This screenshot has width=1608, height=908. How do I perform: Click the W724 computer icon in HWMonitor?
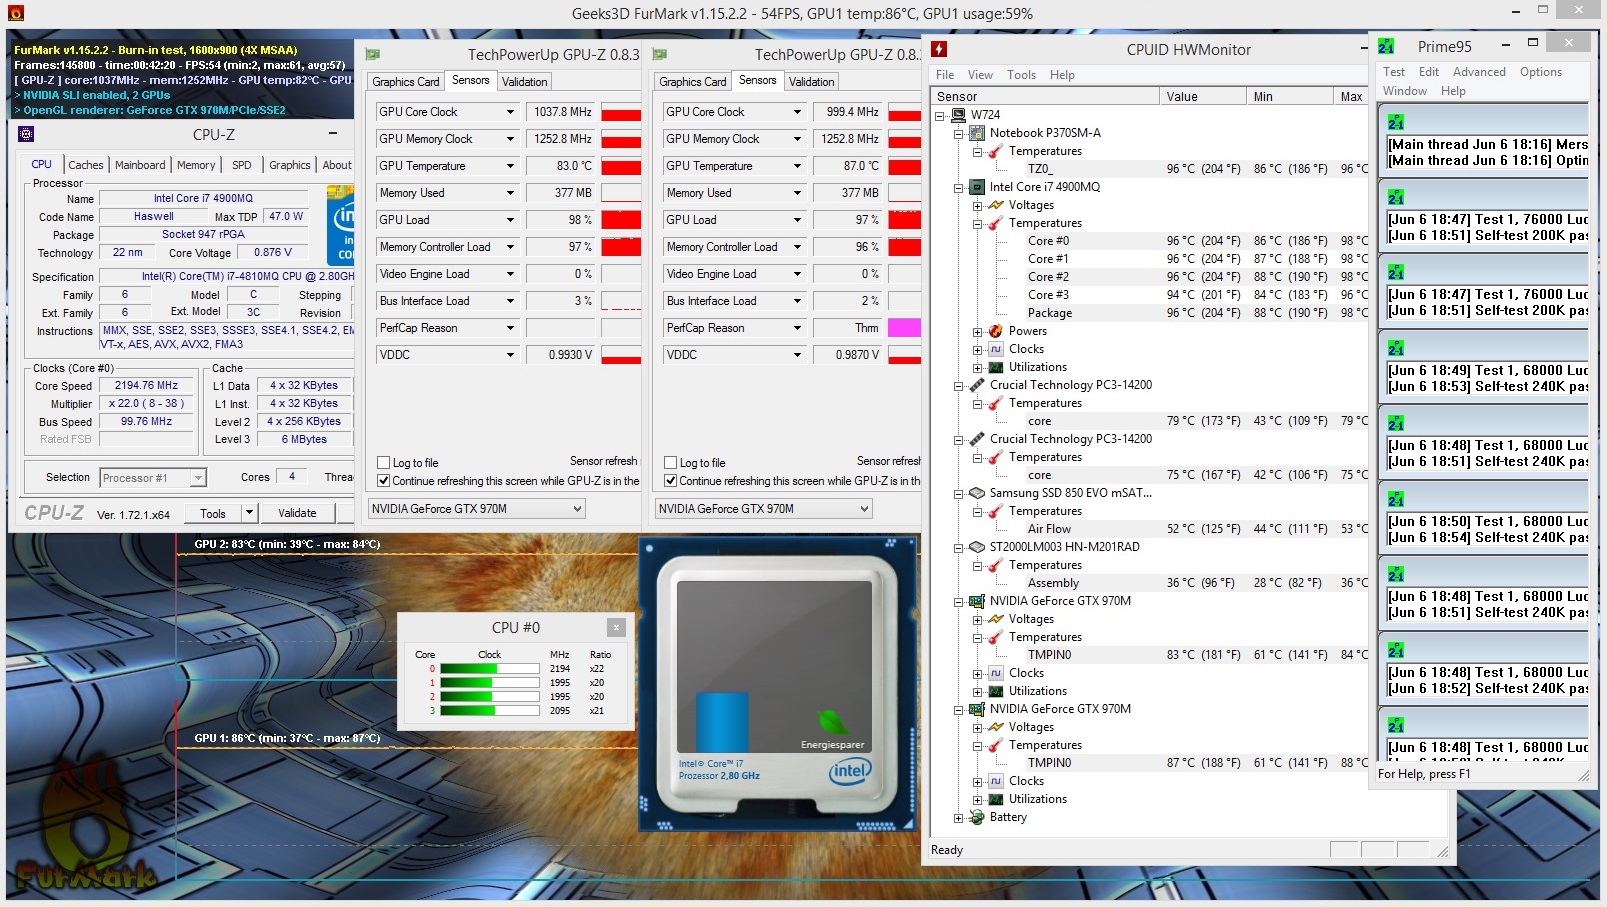(958, 115)
